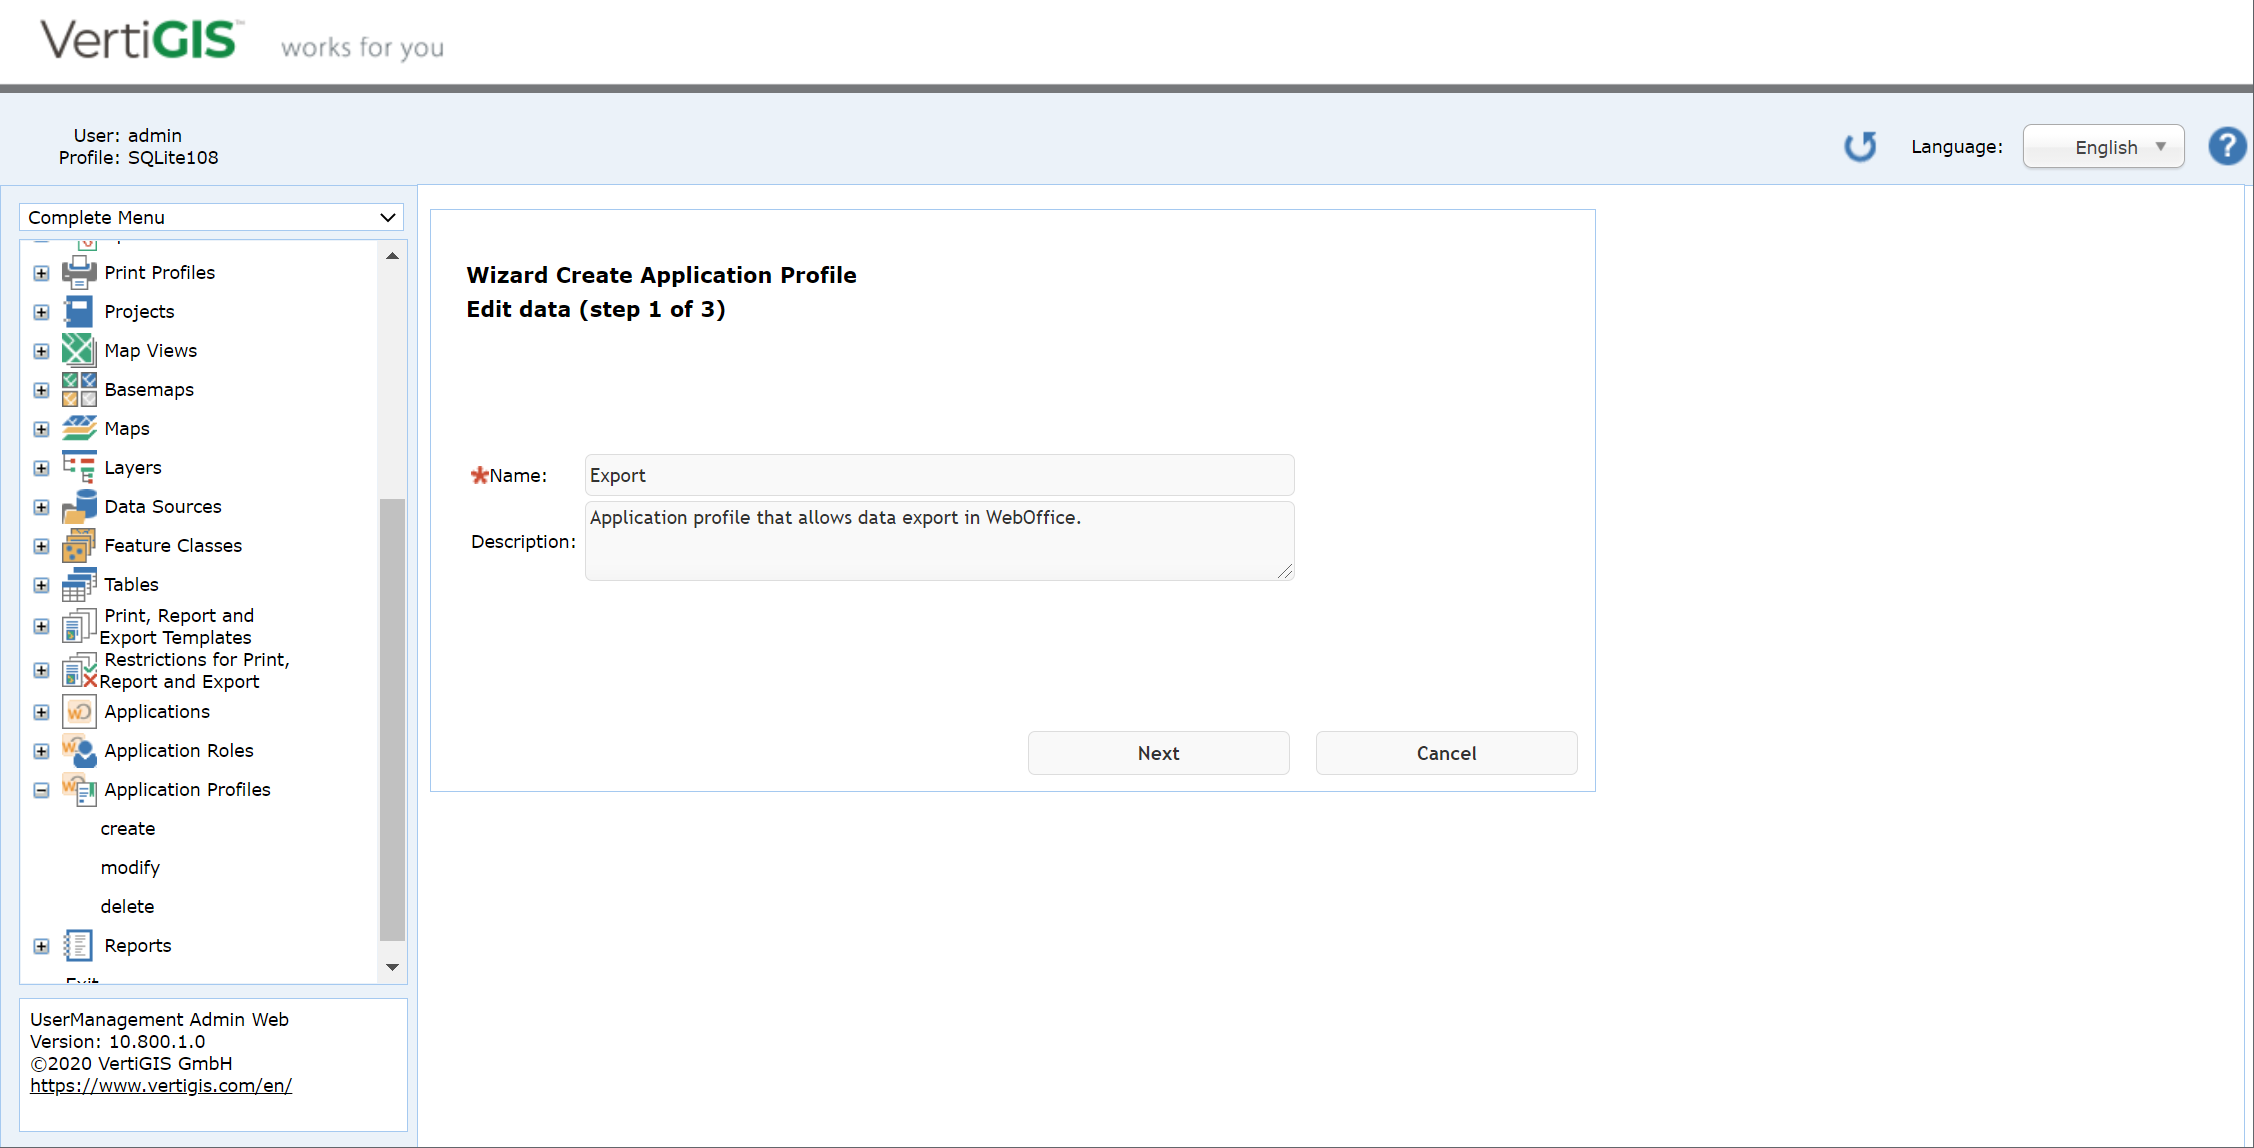Open the Data Sources icon
Screen dimensions: 2254x1148
click(x=79, y=506)
